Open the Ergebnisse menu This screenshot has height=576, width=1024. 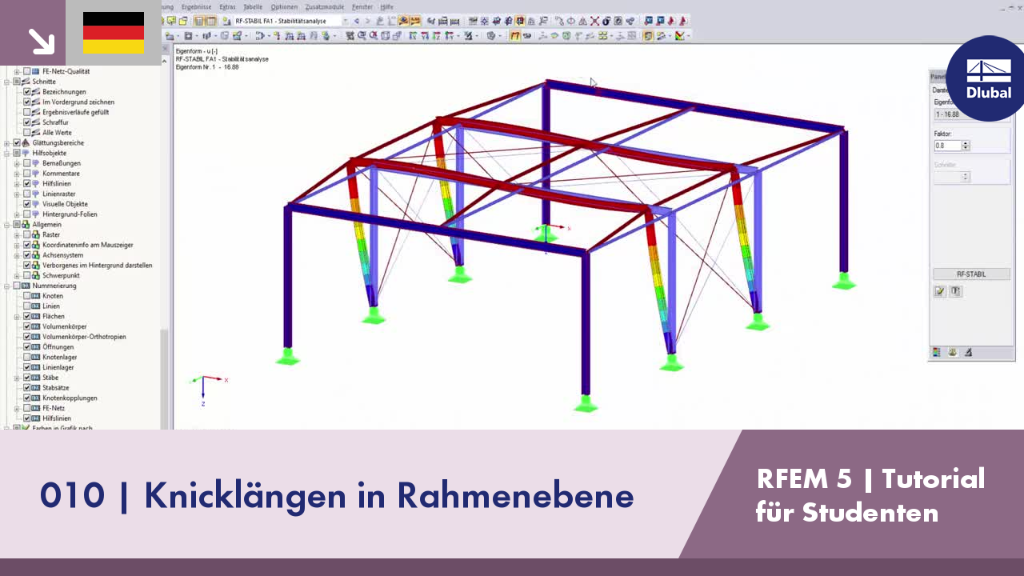196,7
